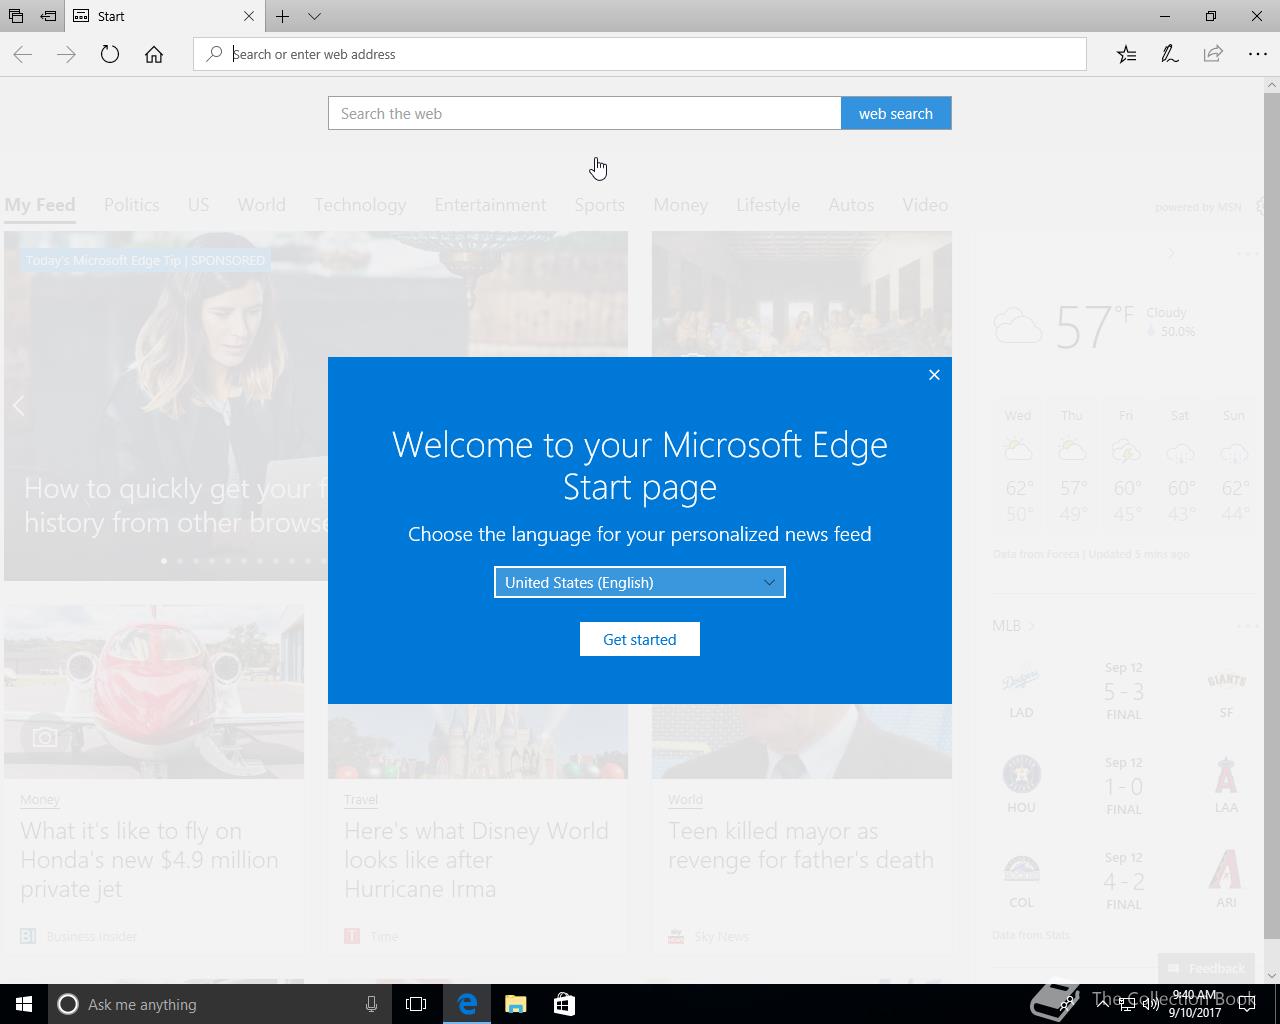The width and height of the screenshot is (1280, 1024).
Task: Close the welcome dialog
Action: point(934,375)
